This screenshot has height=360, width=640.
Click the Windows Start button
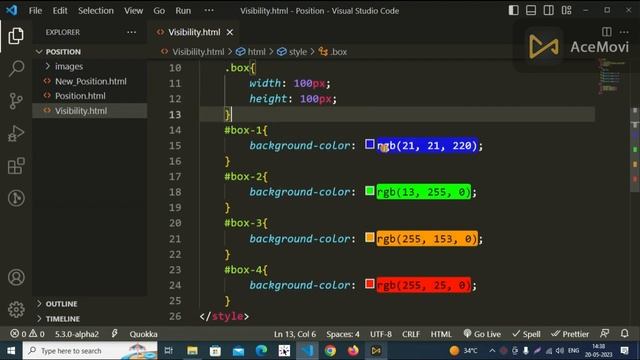pos(11,350)
